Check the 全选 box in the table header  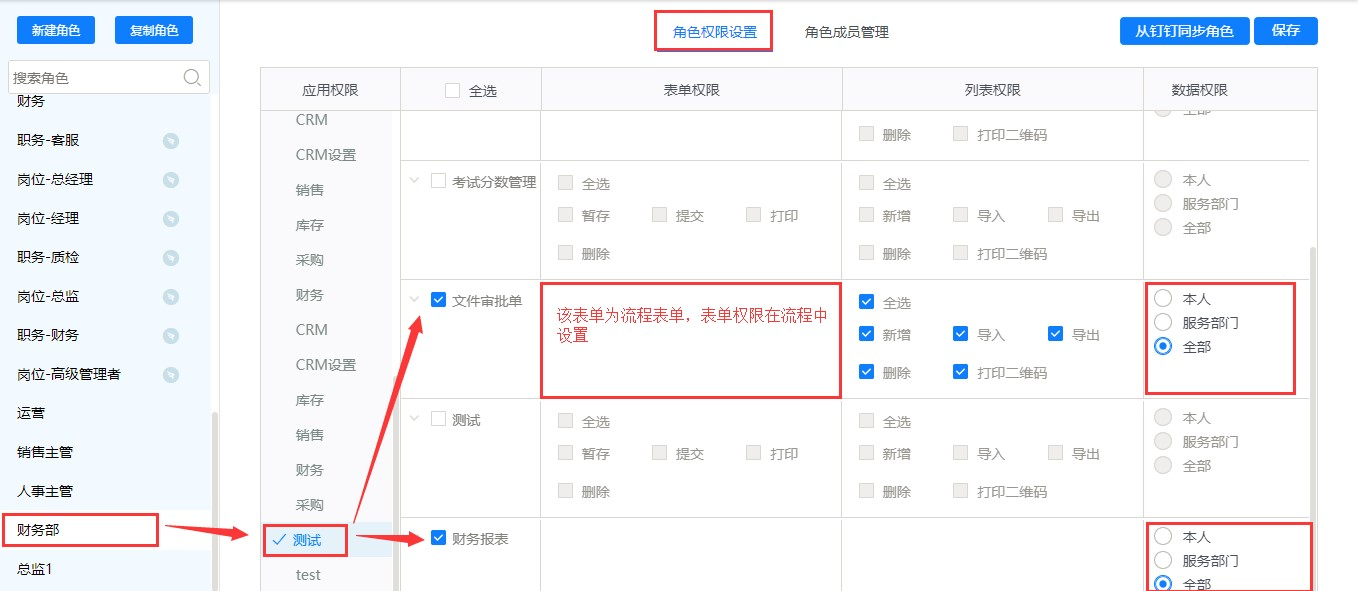click(452, 90)
